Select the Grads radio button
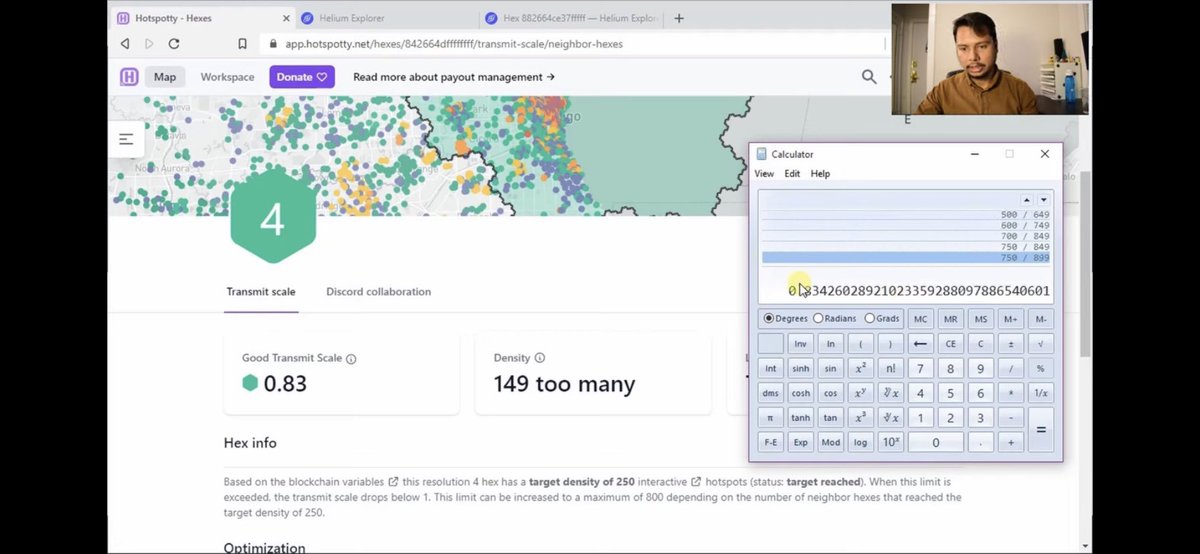 point(869,318)
